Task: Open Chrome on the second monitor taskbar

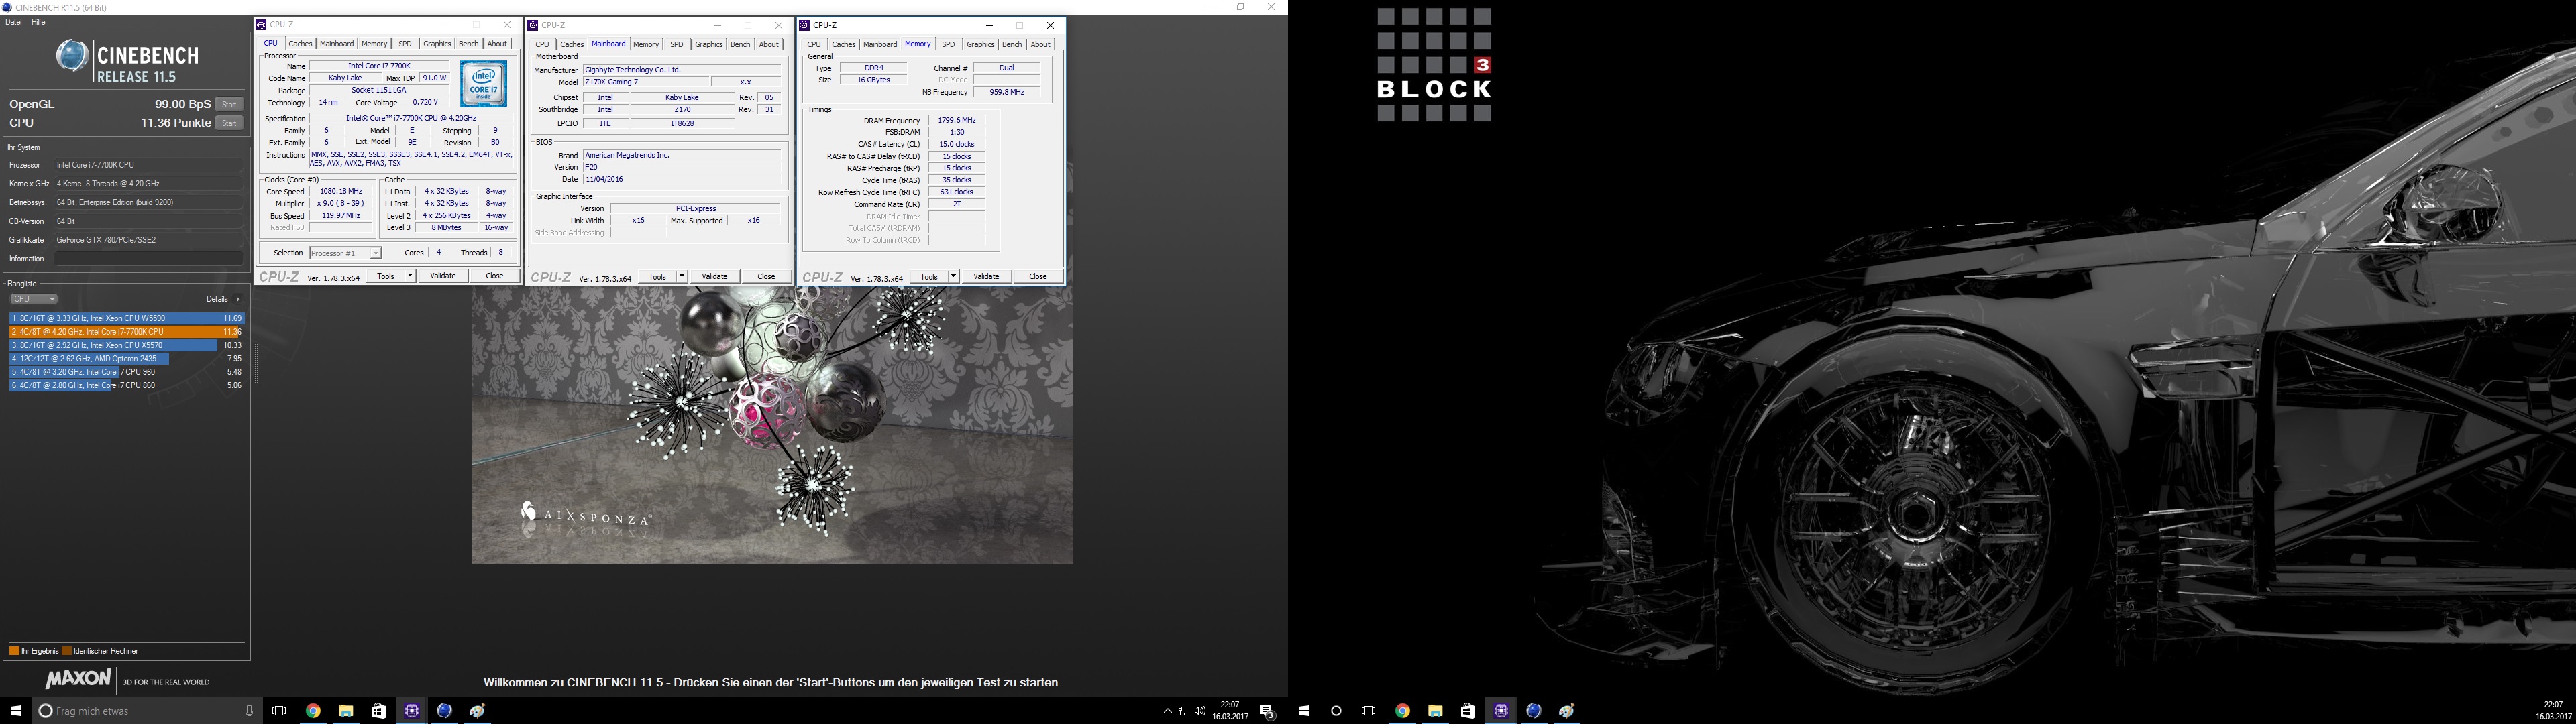Action: click(1402, 711)
